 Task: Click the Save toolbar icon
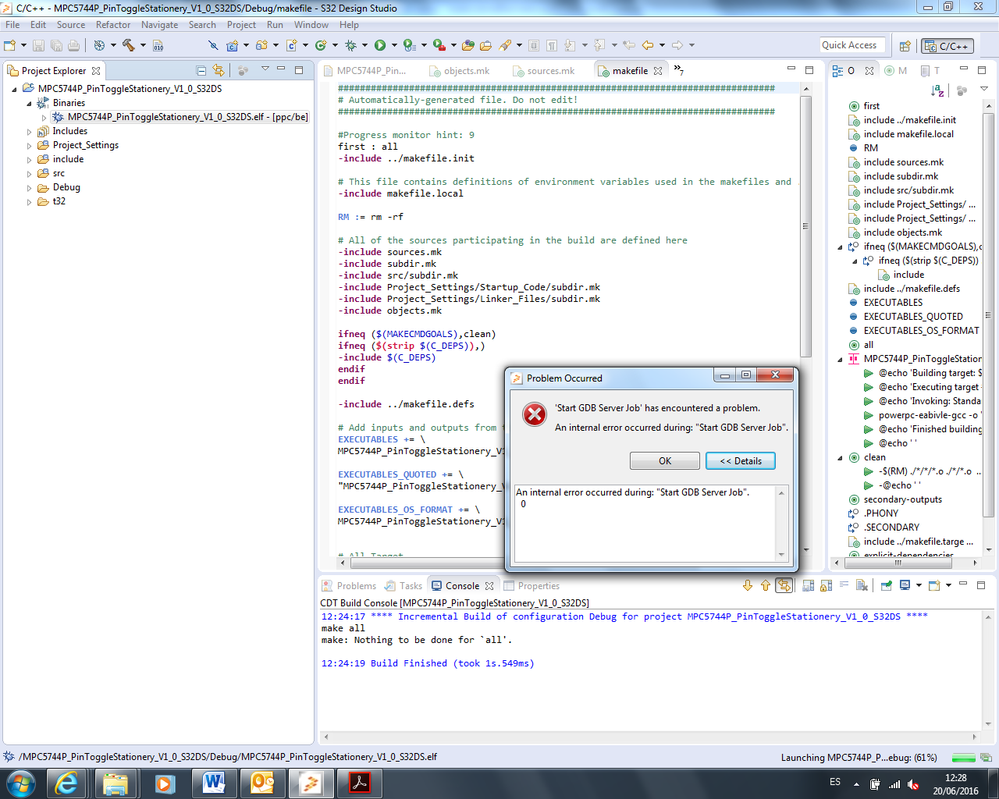38,45
